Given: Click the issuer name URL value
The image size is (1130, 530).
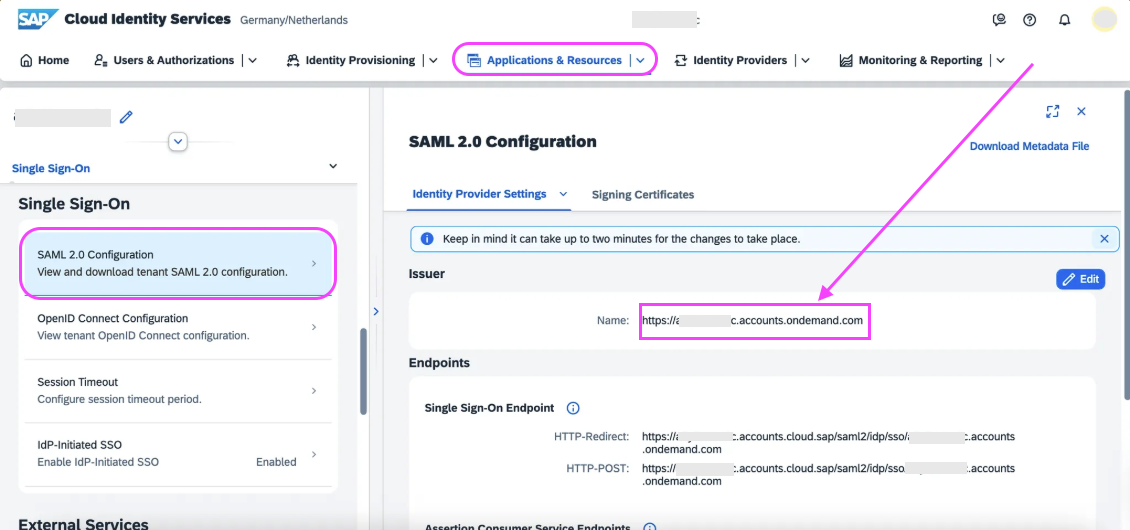Looking at the screenshot, I should [x=752, y=320].
